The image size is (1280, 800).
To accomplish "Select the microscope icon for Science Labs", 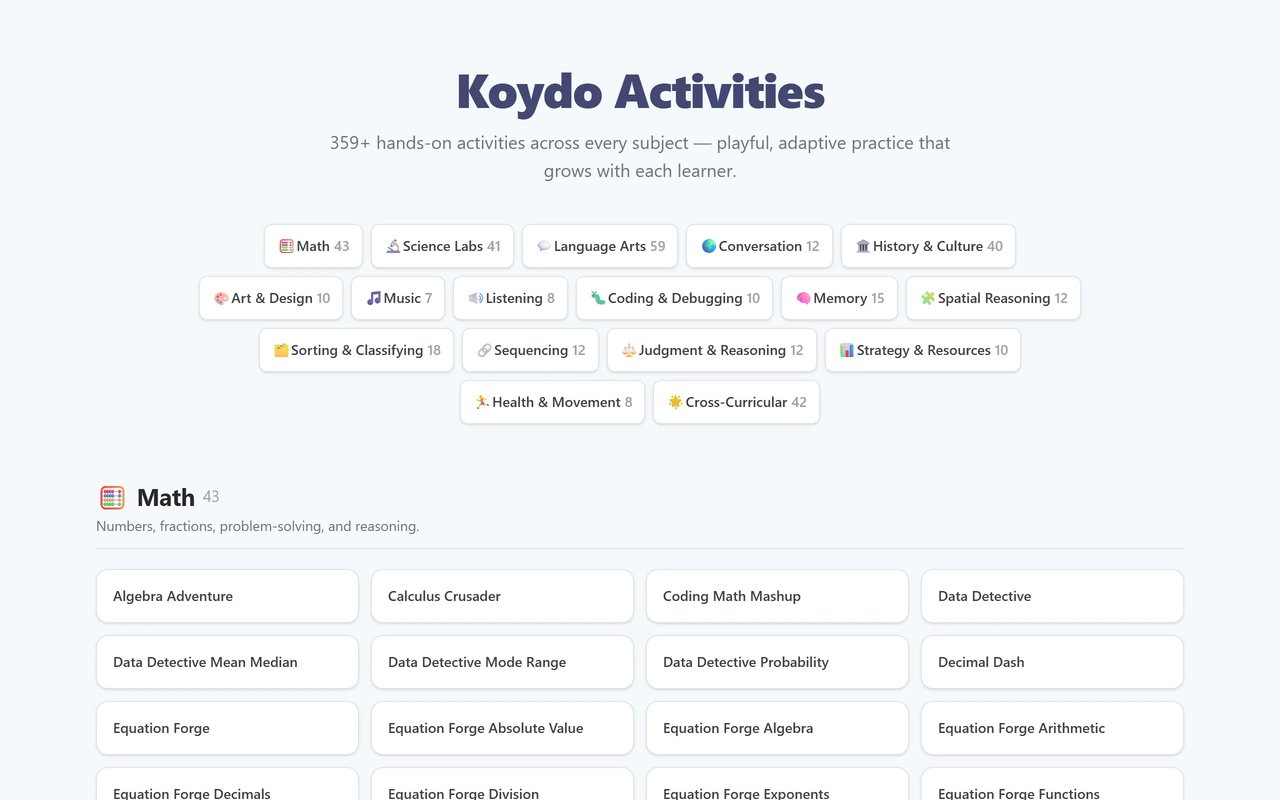I will tap(393, 246).
